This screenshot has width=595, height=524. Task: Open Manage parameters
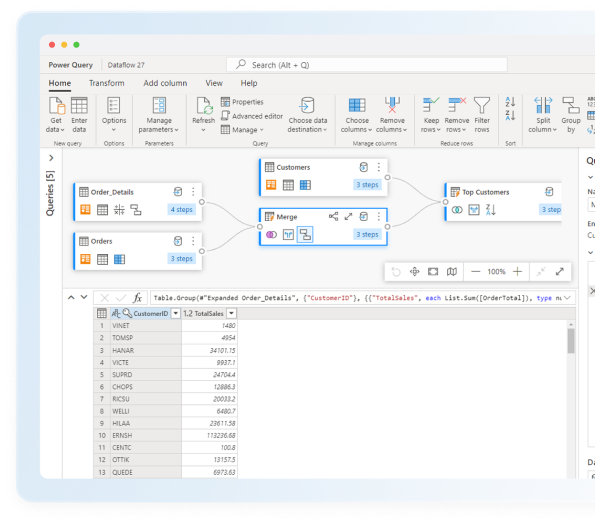159,114
